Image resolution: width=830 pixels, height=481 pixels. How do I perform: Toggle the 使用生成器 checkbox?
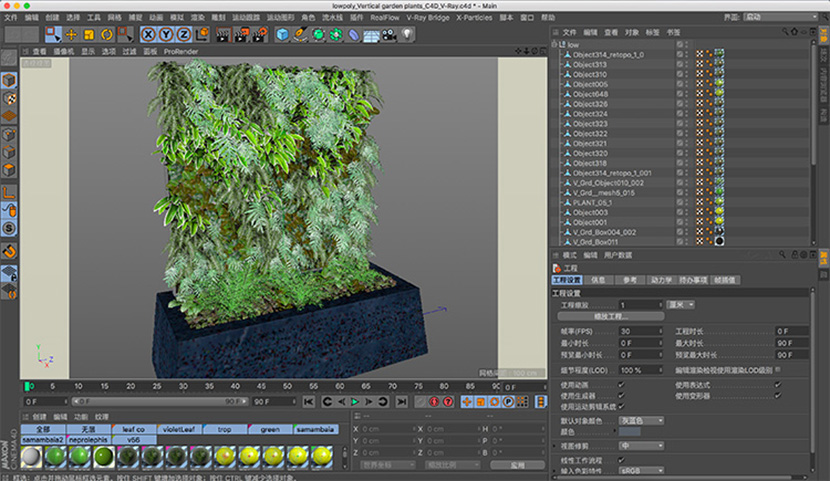[621, 395]
